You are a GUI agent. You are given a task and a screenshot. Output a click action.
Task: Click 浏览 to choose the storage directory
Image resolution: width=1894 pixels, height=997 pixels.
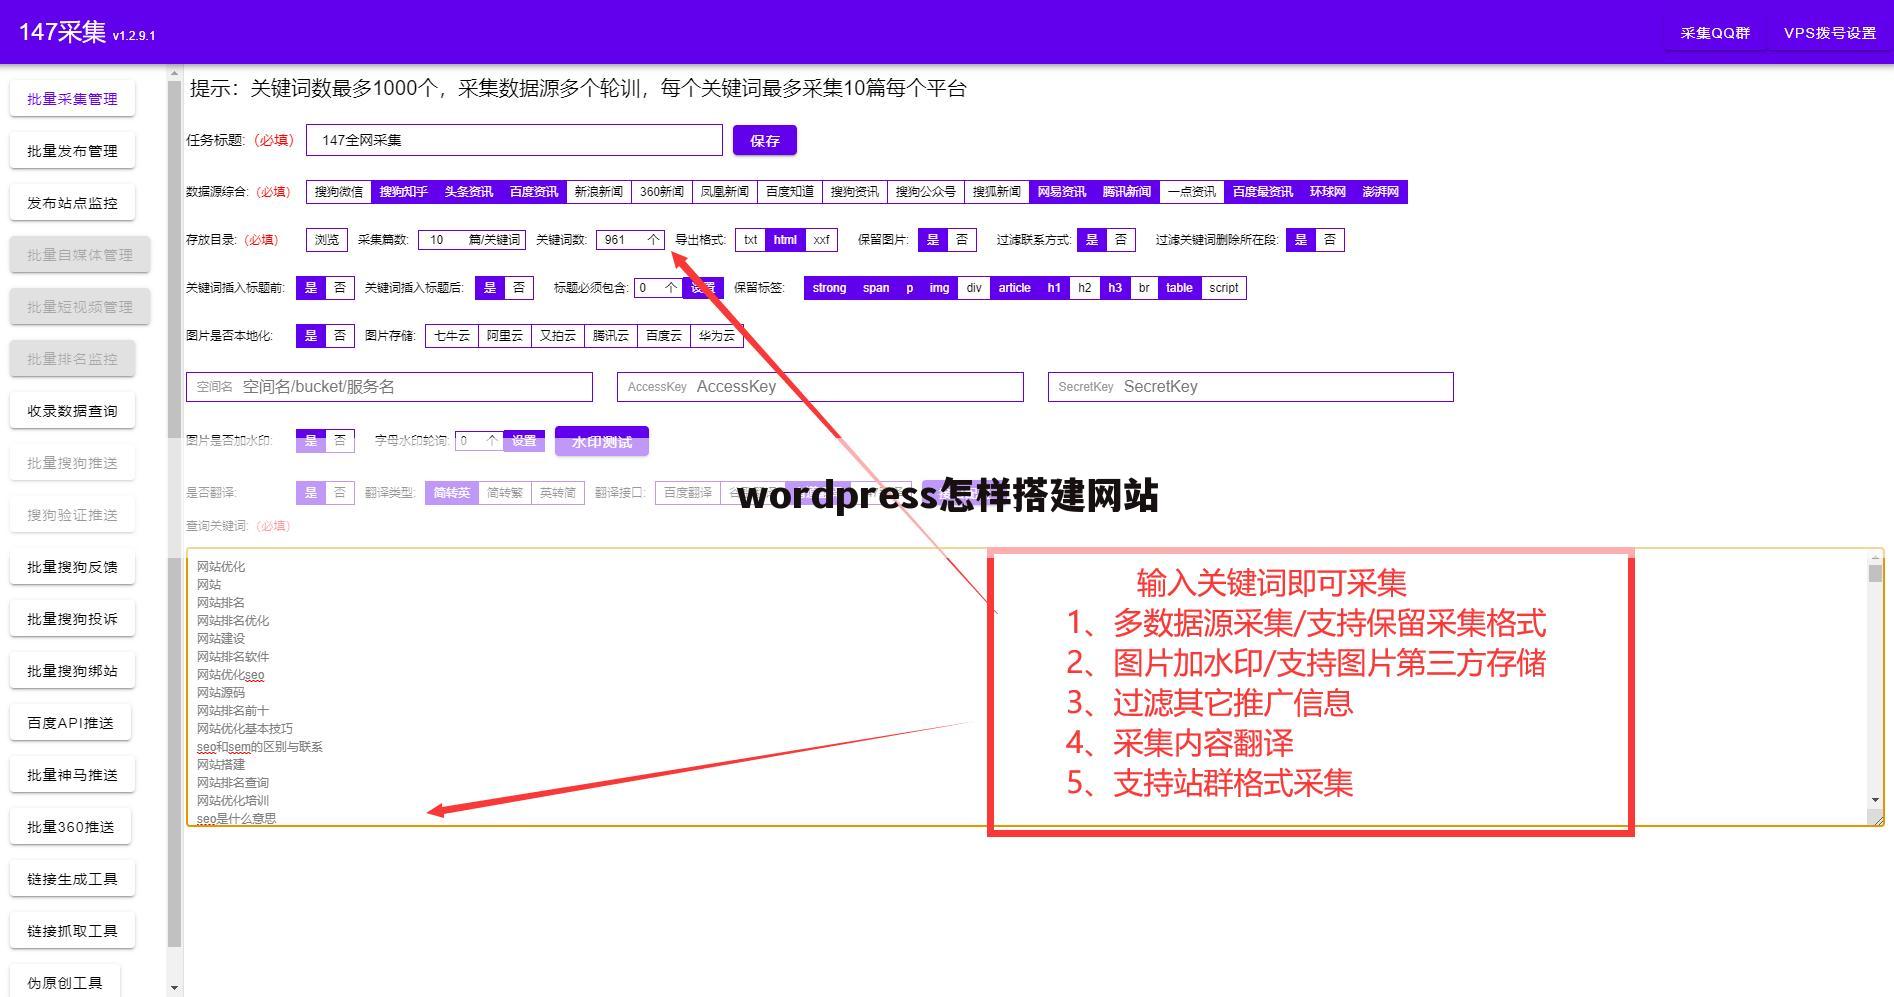point(325,240)
